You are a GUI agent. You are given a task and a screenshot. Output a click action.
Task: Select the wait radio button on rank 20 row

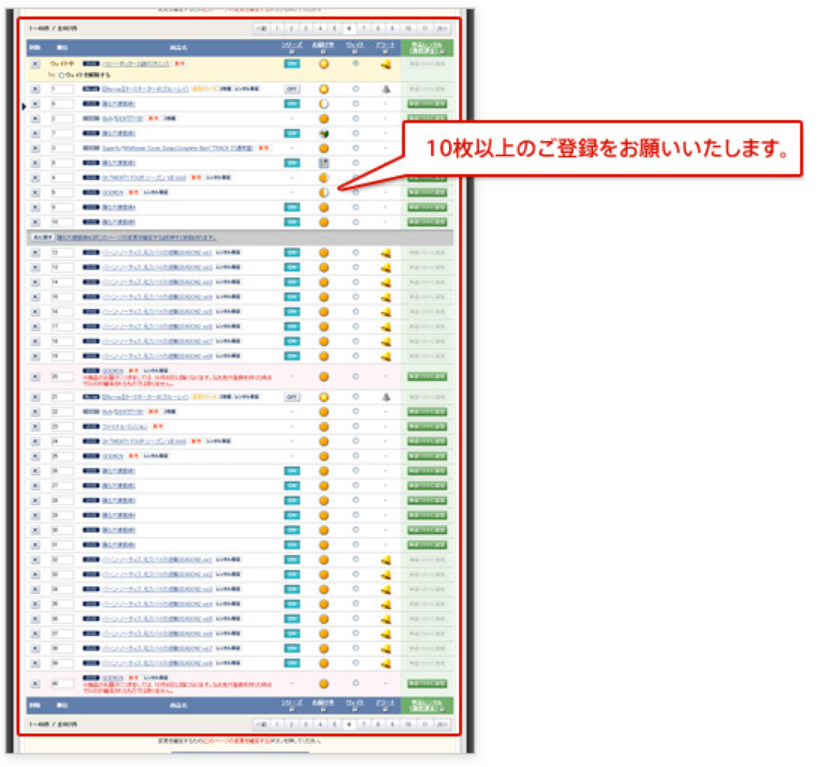pyautogui.click(x=355, y=376)
